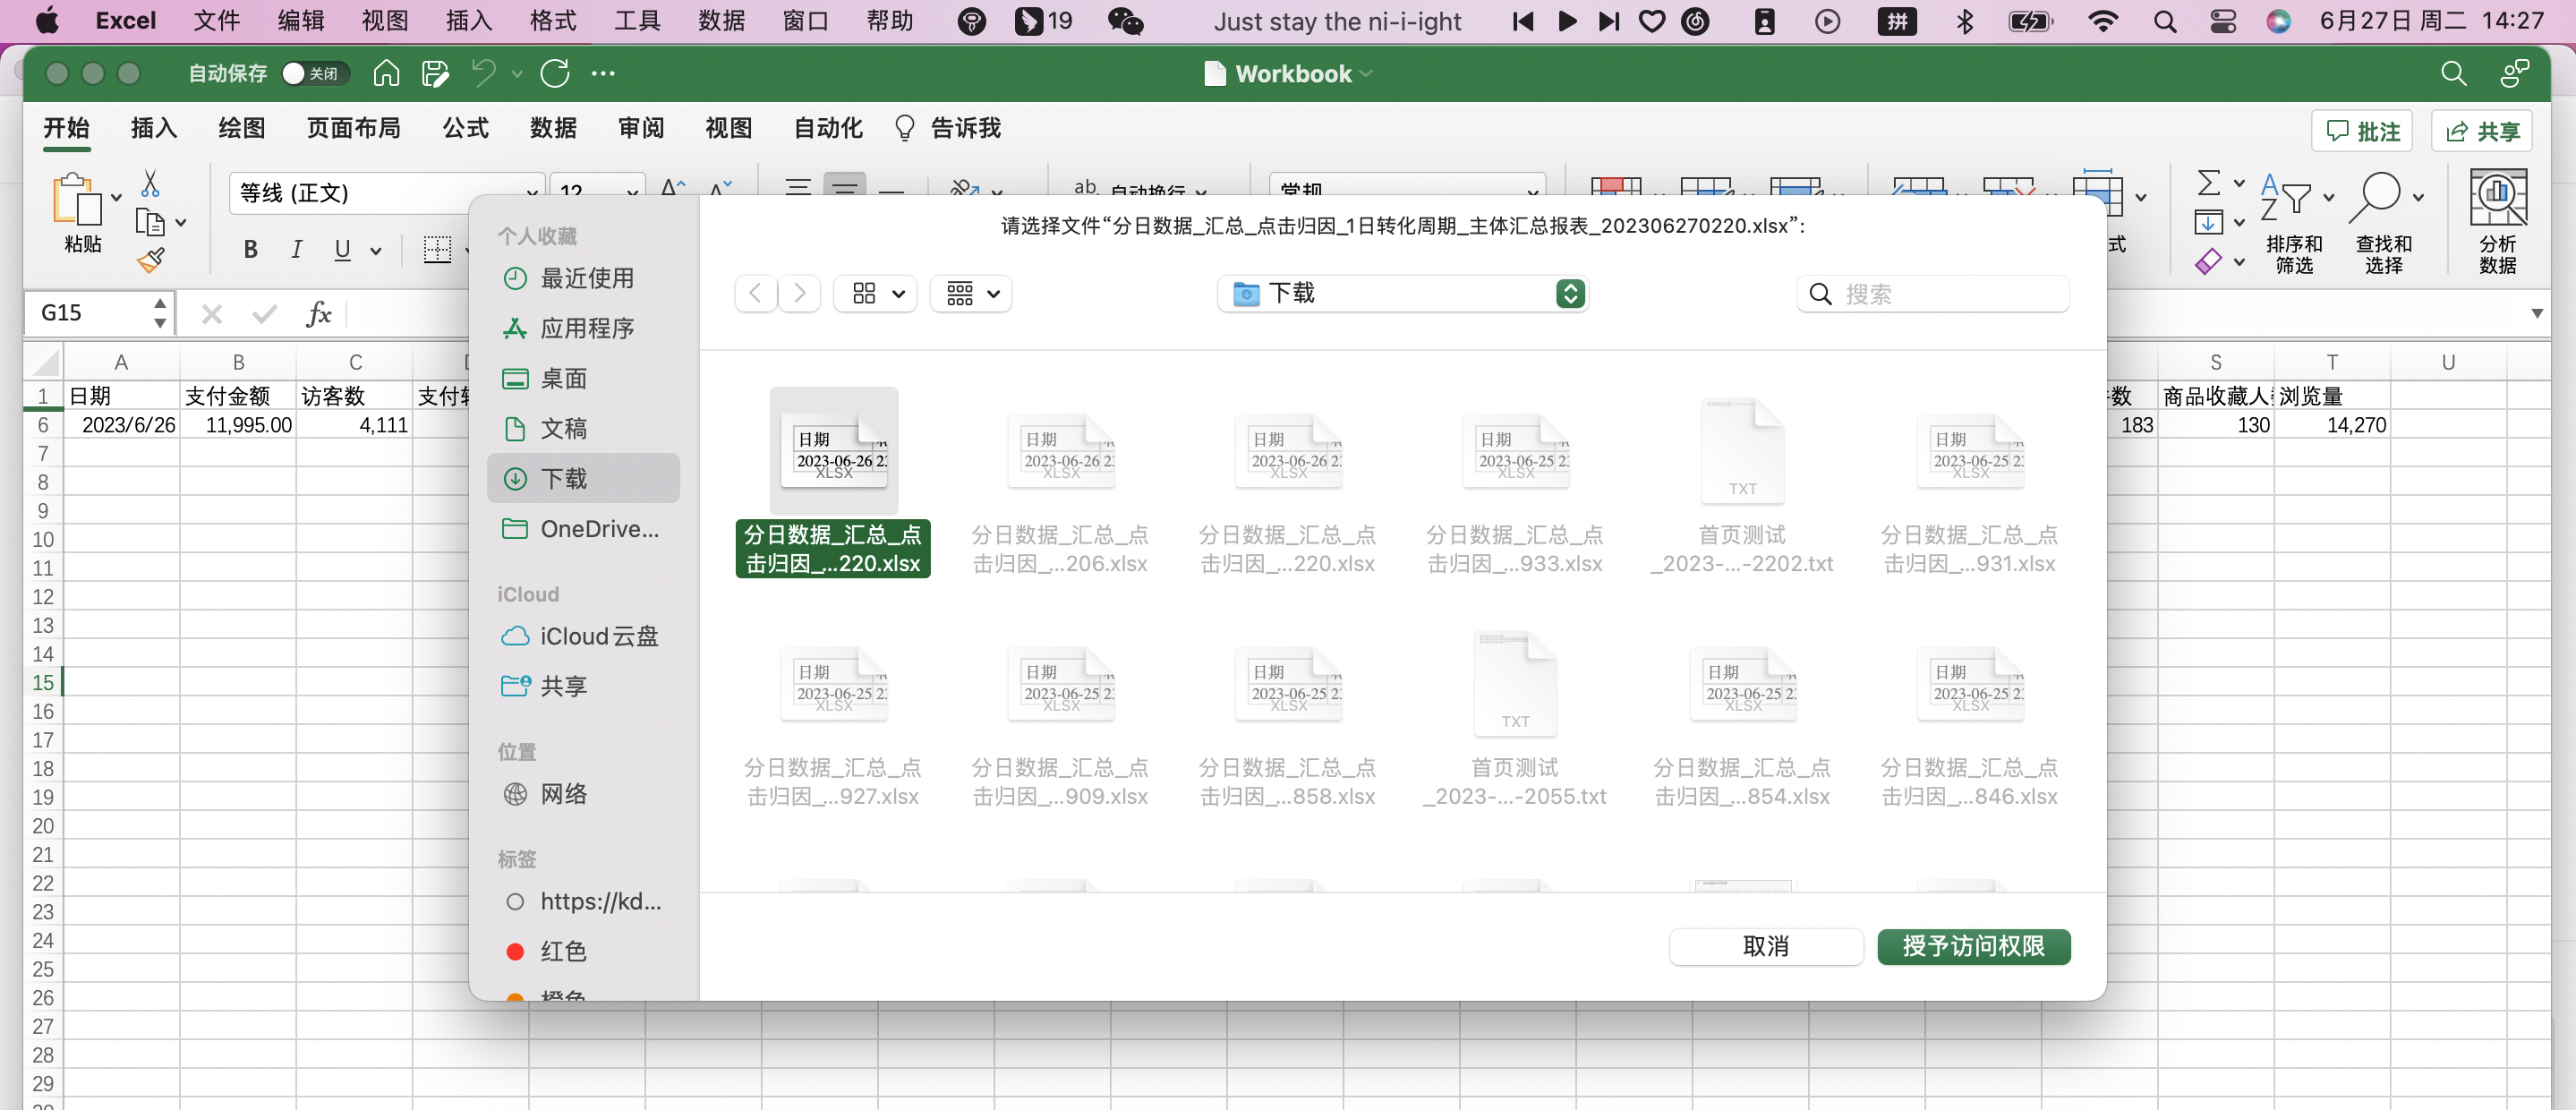Click the Cut scissors icon
The width and height of the screenshot is (2576, 1110).
coord(150,184)
